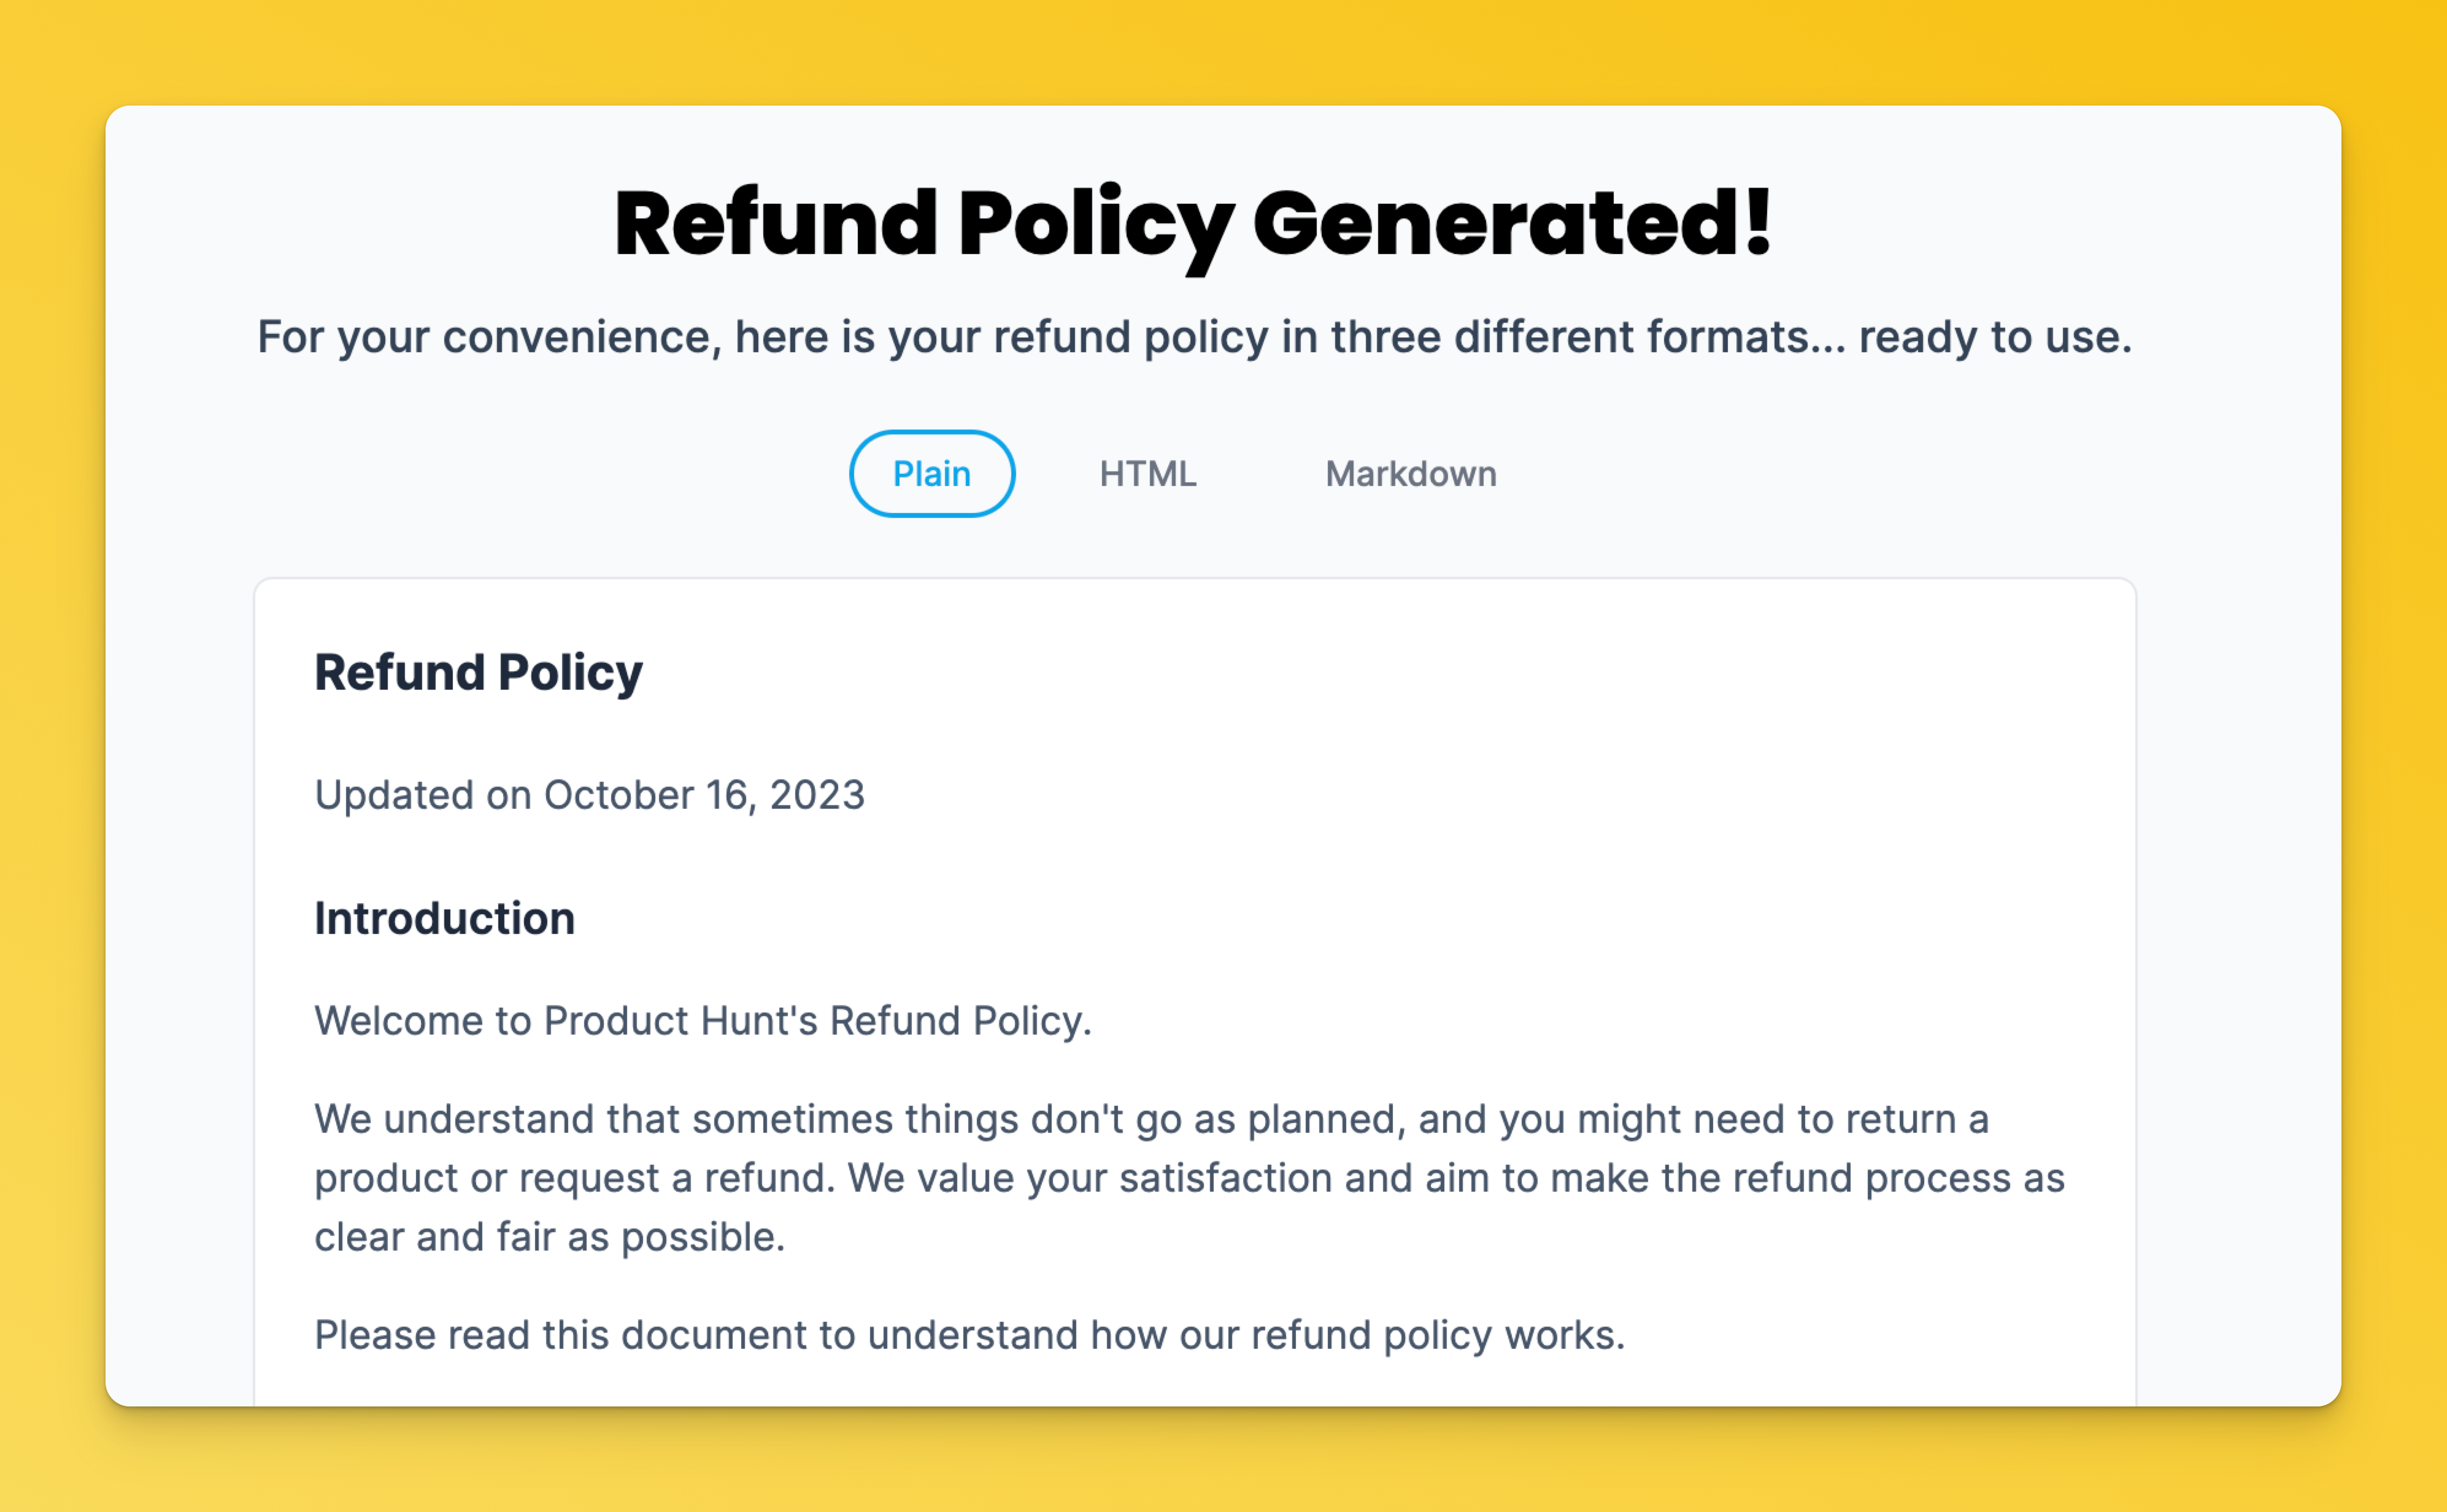This screenshot has width=2447, height=1512.
Task: Click the blank area right of the Markdown tab
Action: point(1850,473)
